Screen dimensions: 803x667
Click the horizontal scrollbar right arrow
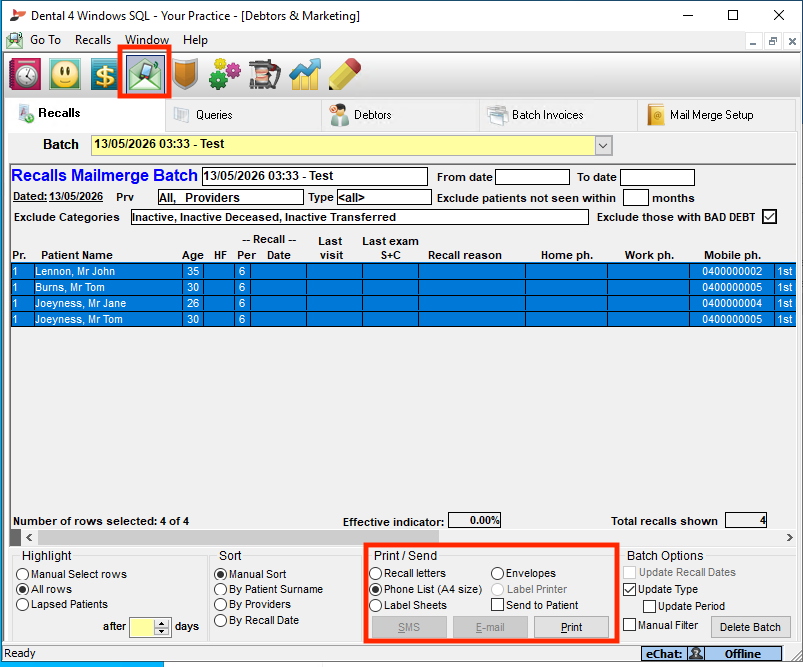(789, 537)
